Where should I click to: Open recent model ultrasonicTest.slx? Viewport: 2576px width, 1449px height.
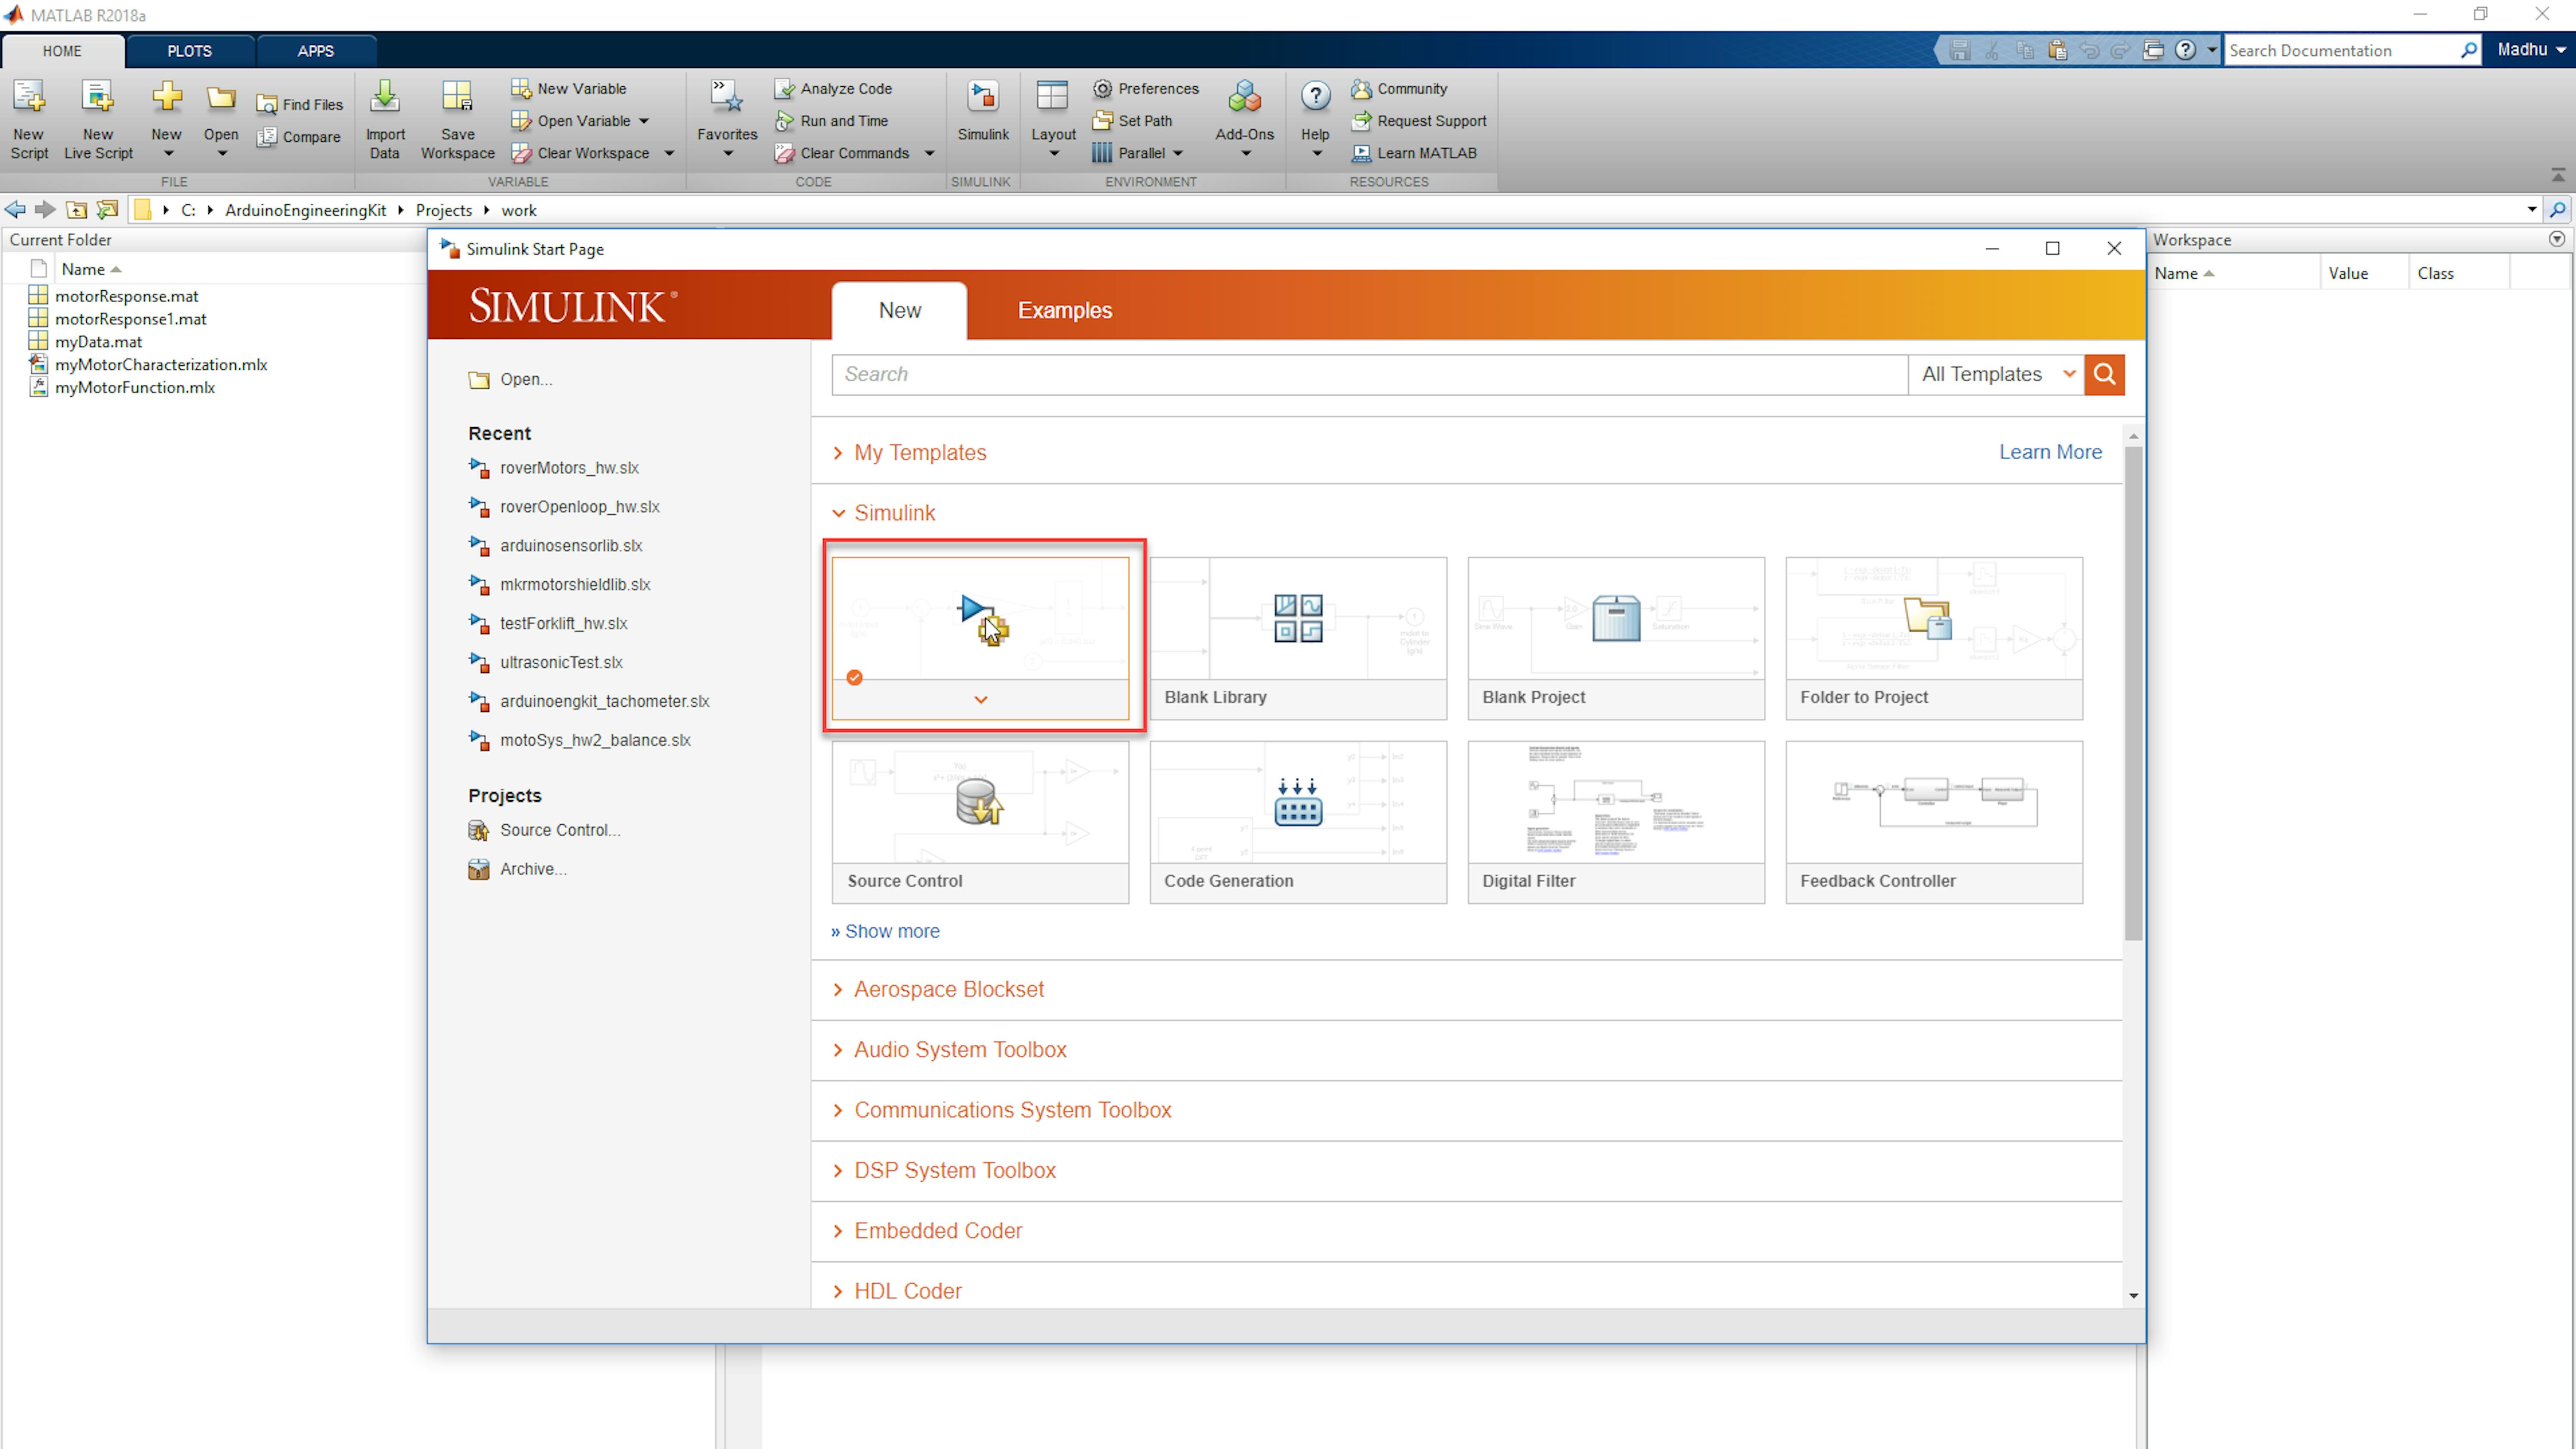[x=546, y=662]
